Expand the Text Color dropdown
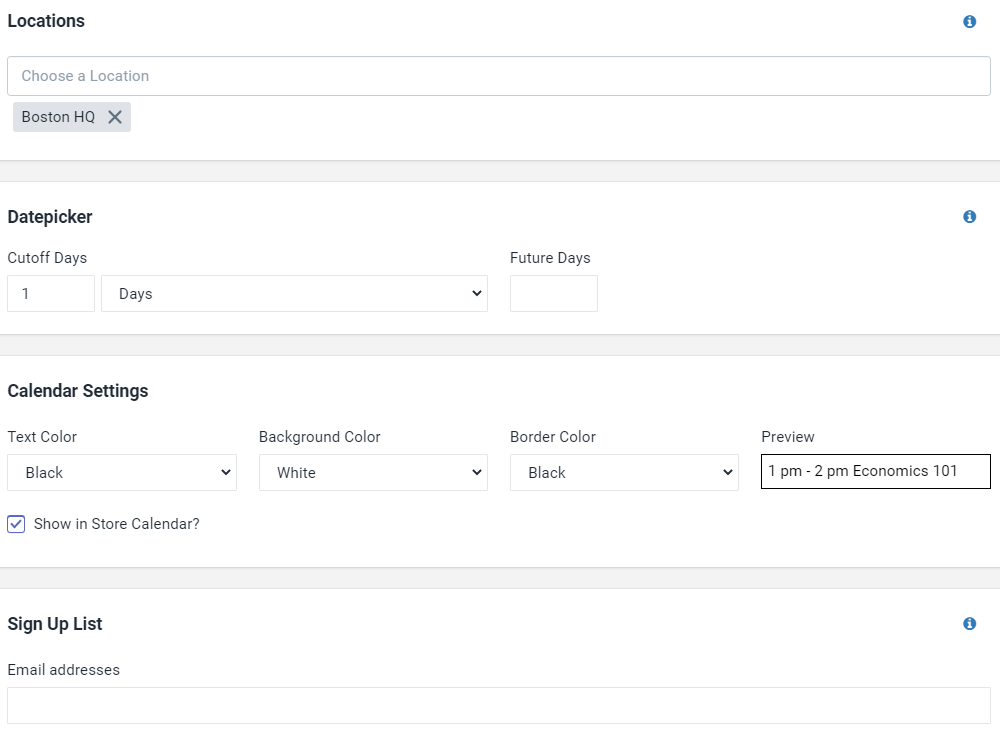This screenshot has height=734, width=1000. click(x=122, y=473)
